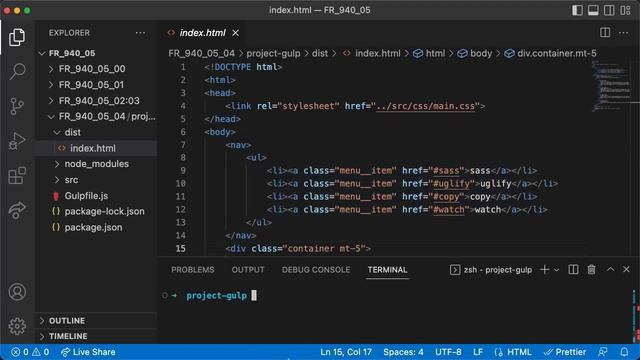This screenshot has width=640, height=360.
Task: Click div.container.mt-5 breadcrumb item
Action: coord(551,53)
